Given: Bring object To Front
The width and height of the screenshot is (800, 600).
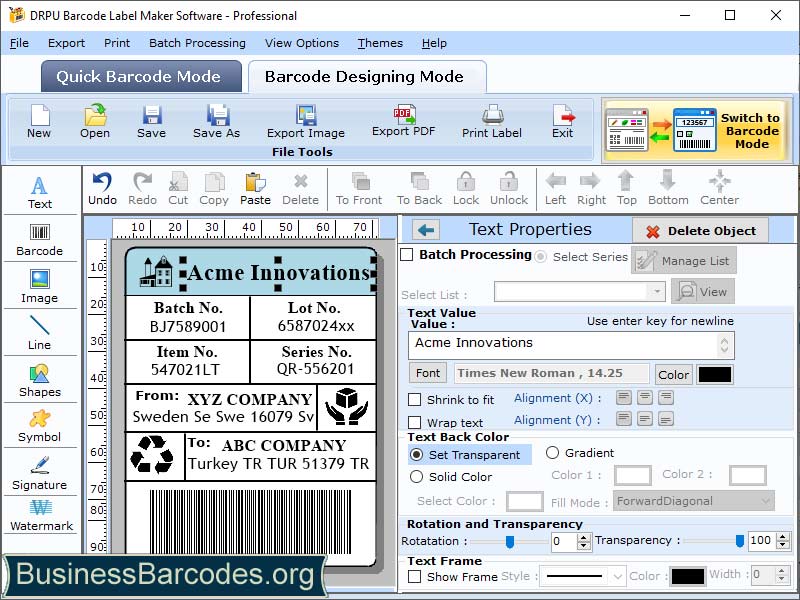Looking at the screenshot, I should [359, 189].
